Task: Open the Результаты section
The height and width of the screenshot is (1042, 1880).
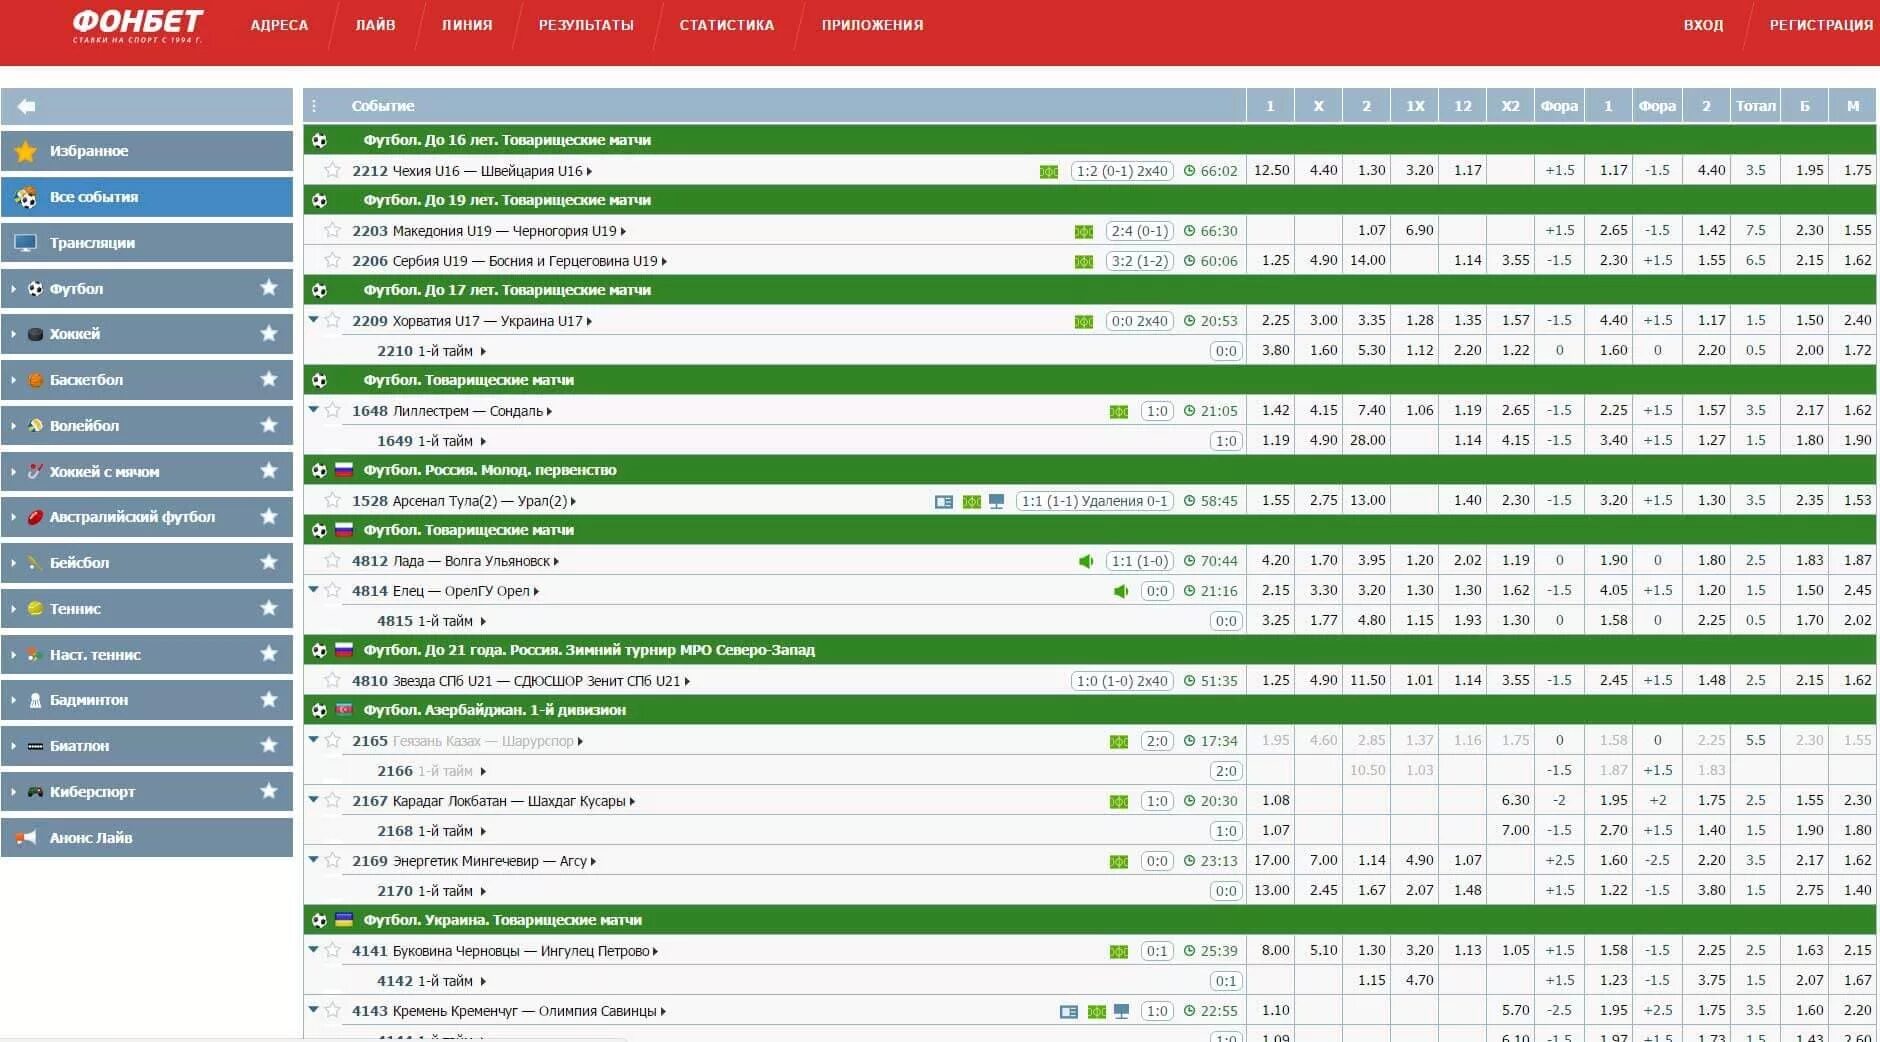Action: tap(586, 25)
